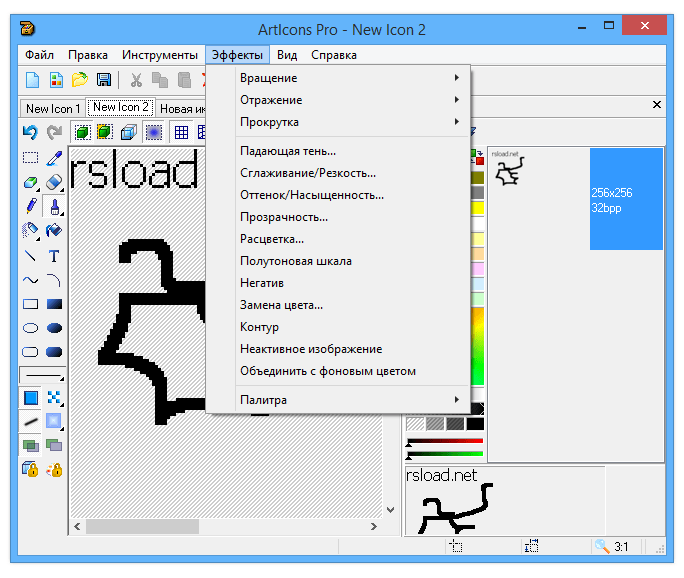Select the blue Color Eraser tool
The image size is (684, 578).
(x=54, y=182)
